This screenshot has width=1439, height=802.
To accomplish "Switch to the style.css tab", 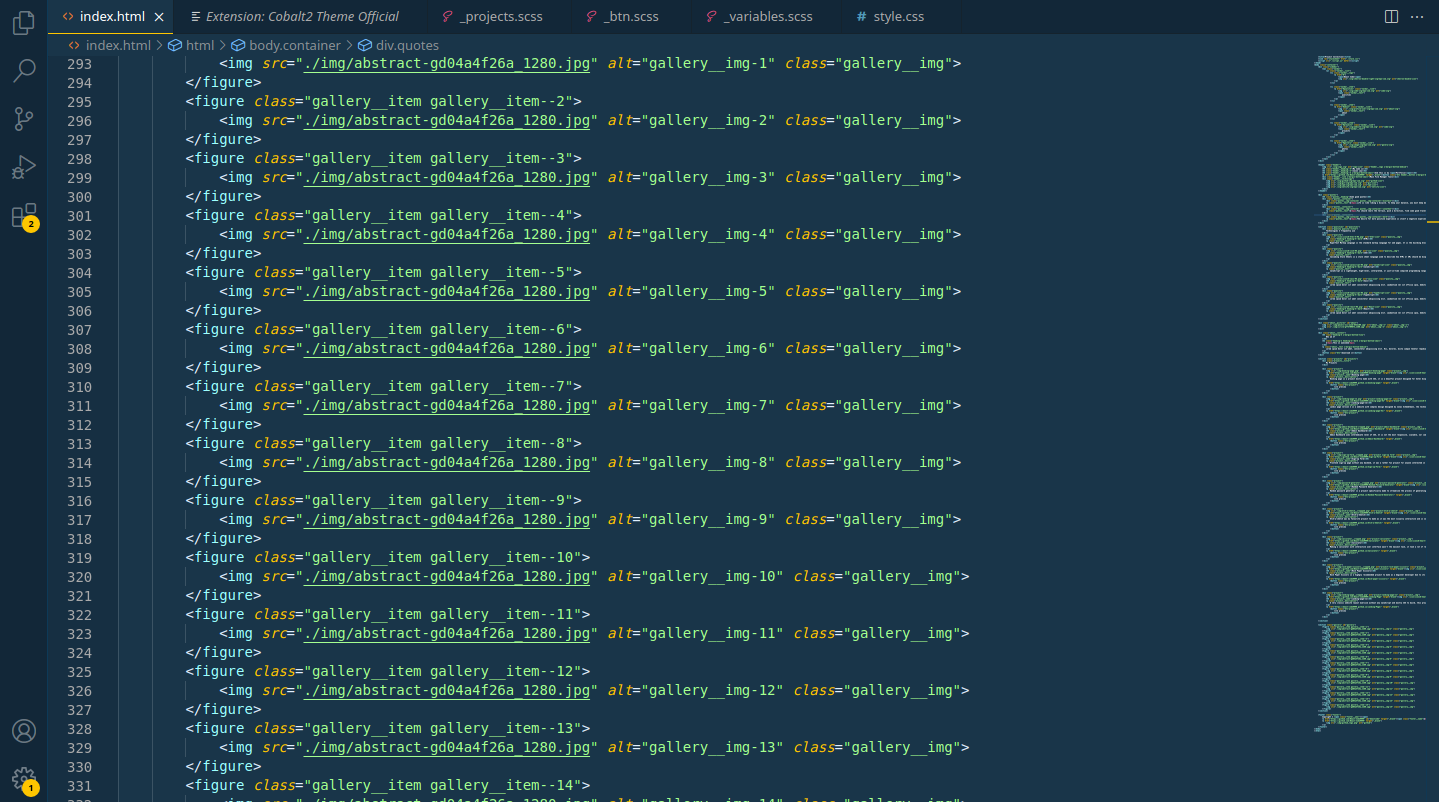I will pyautogui.click(x=899, y=16).
